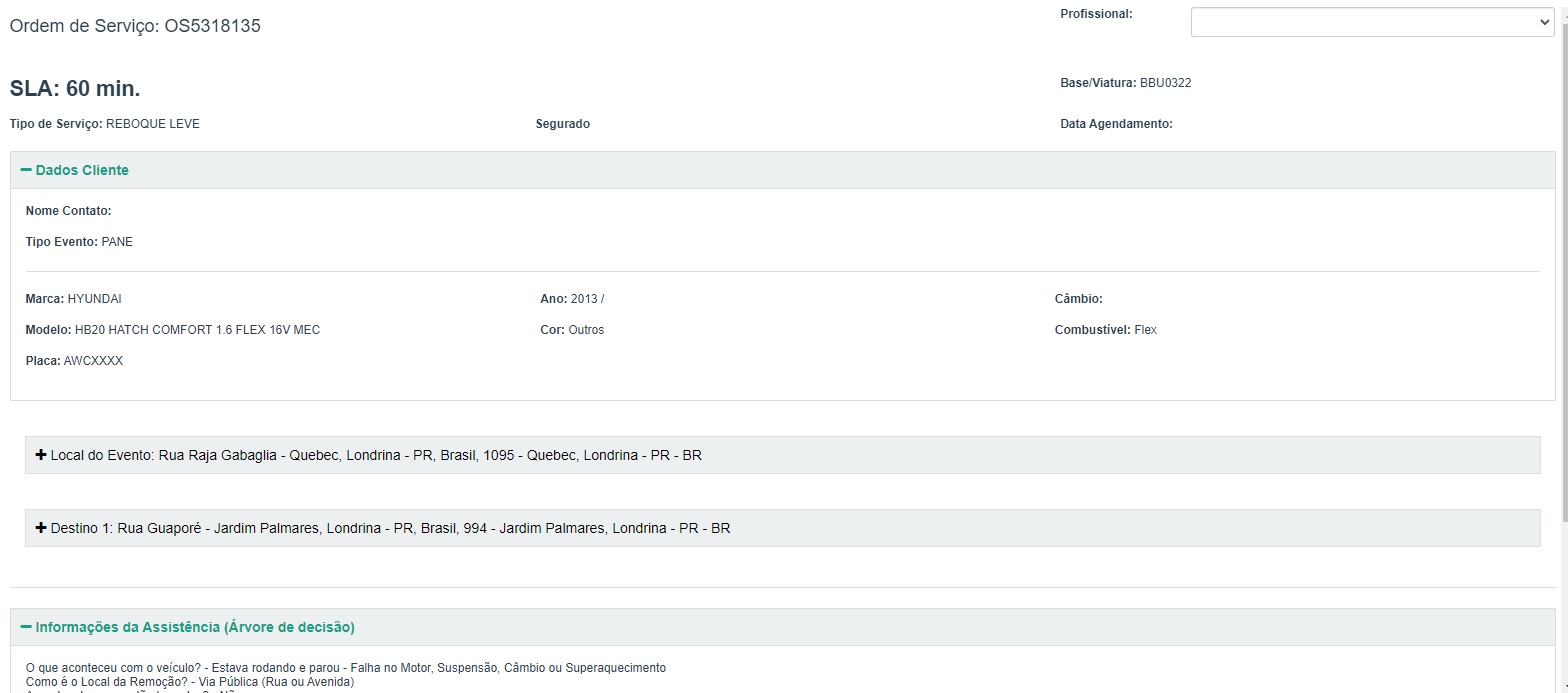
Task: Click the Ordem de Serviço OS5318135 title
Action: (135, 26)
